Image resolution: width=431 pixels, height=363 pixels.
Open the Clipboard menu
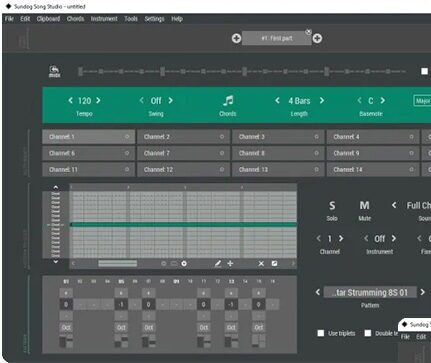pos(48,19)
